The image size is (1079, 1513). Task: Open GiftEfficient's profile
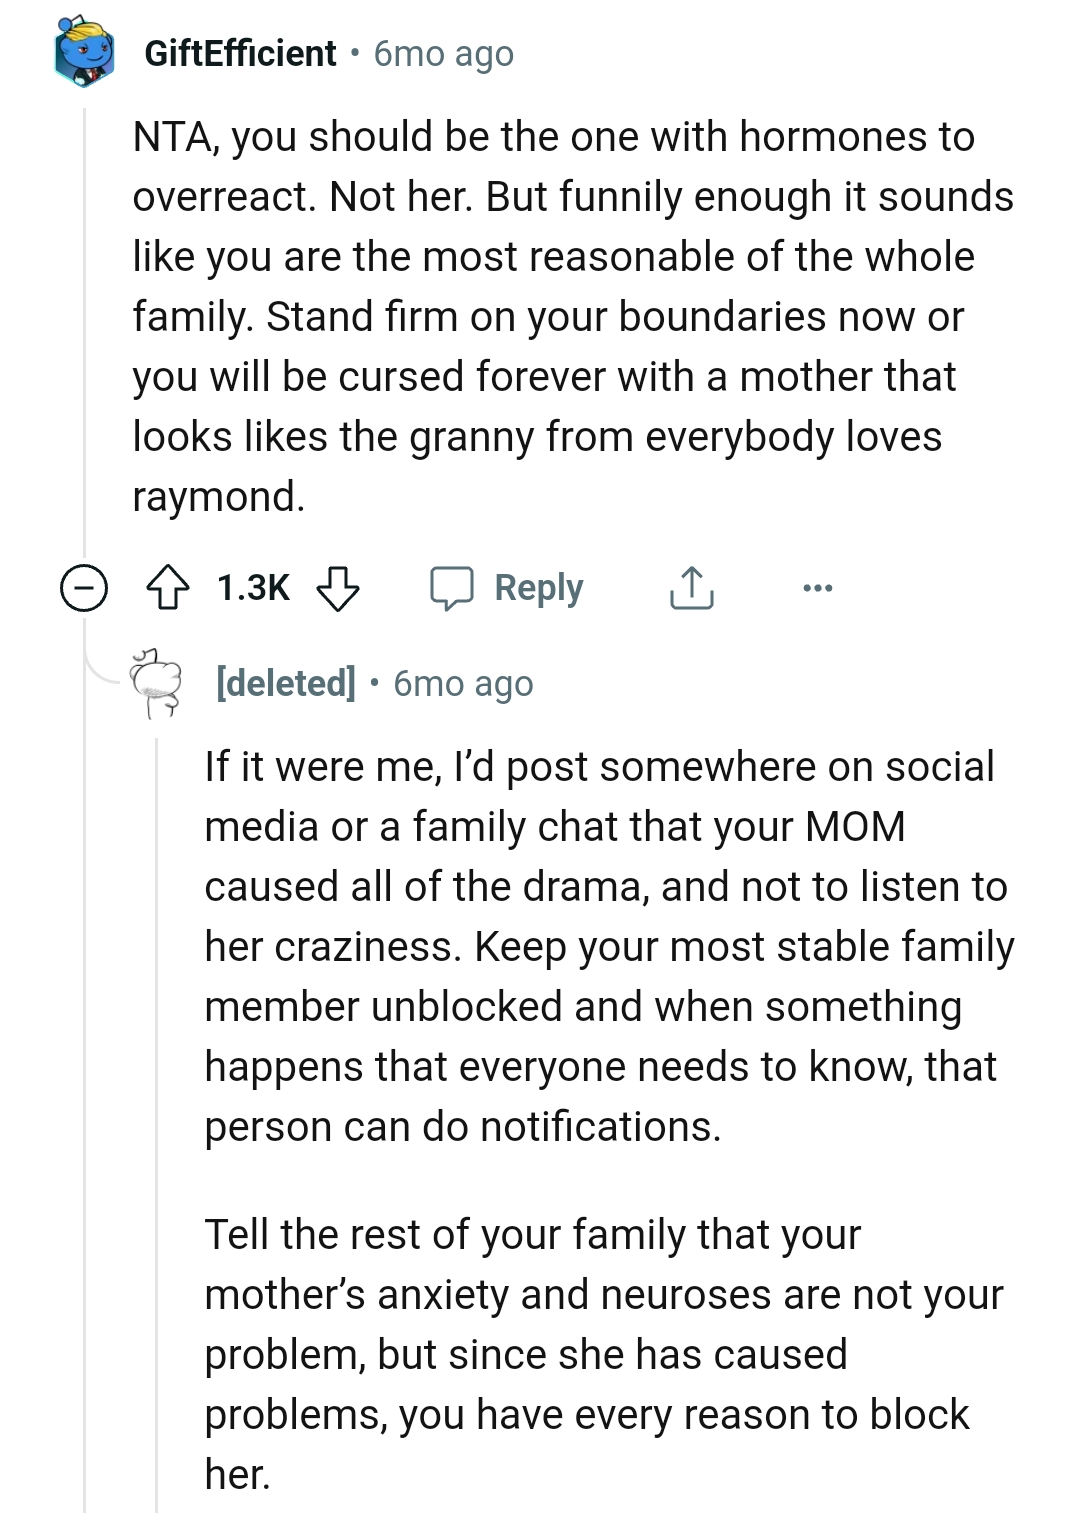click(x=239, y=52)
